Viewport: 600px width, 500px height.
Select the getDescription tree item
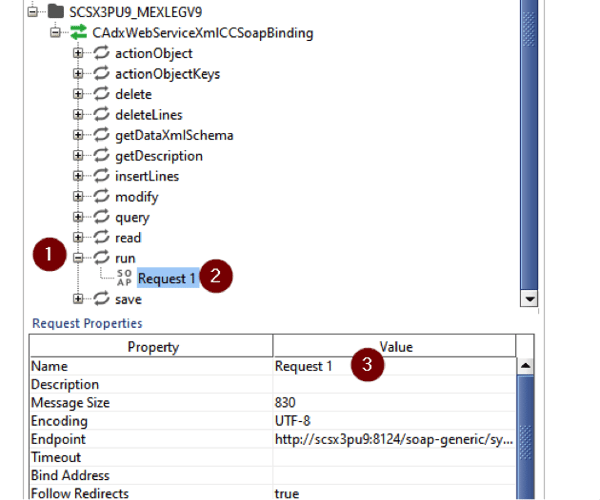pos(159,156)
